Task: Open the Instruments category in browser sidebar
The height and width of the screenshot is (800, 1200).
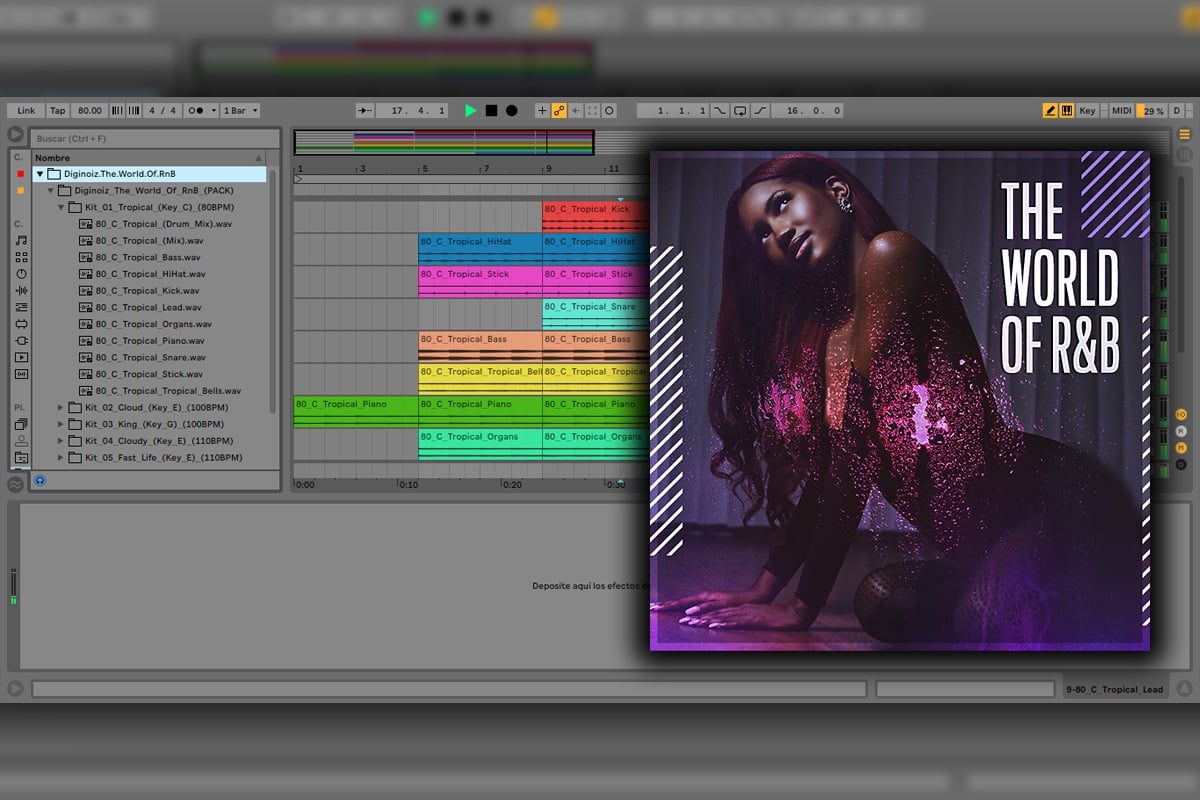Action: [x=21, y=274]
